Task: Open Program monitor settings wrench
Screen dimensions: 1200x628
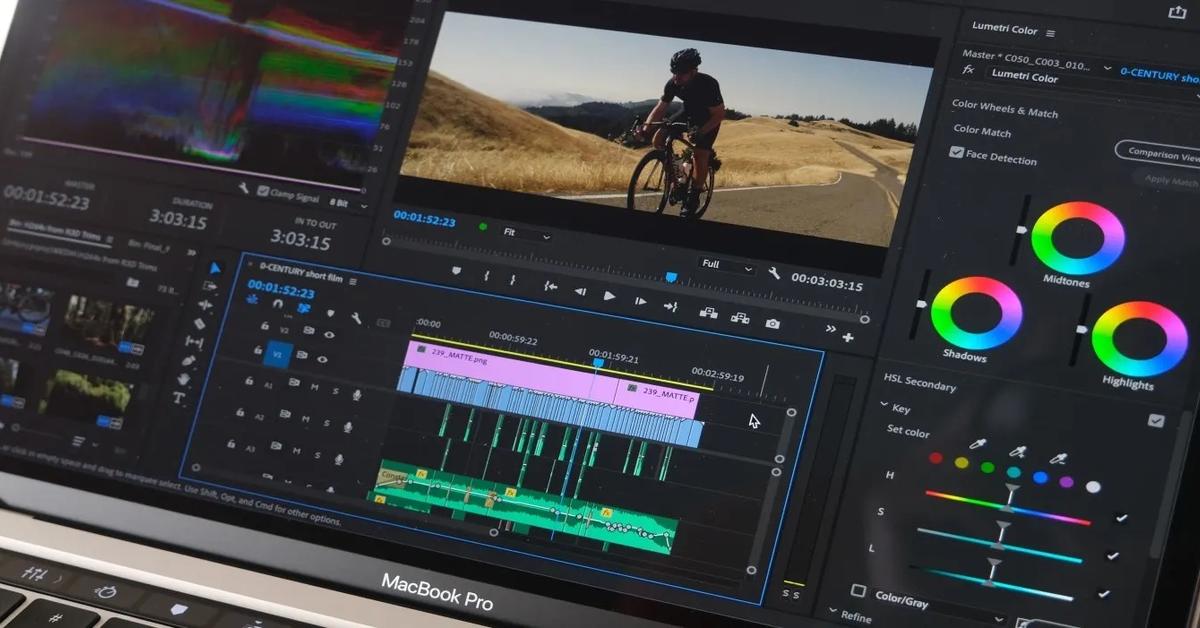Action: click(x=774, y=272)
